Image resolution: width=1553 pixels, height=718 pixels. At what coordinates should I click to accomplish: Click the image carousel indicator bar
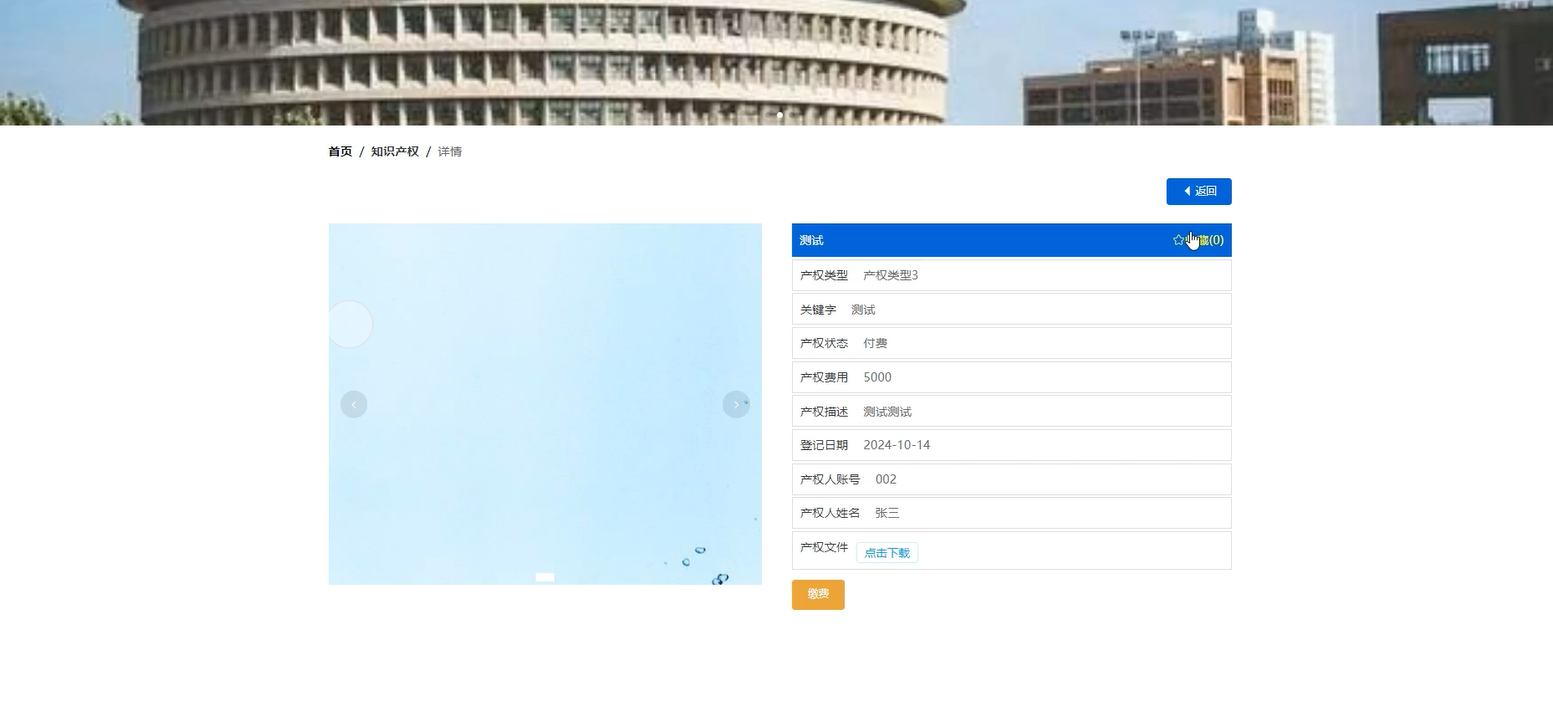545,577
